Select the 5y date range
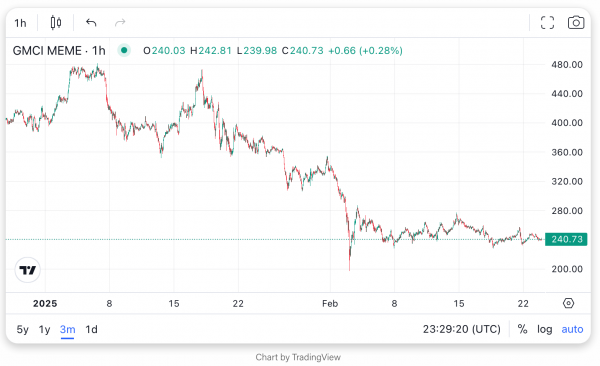 coord(23,329)
